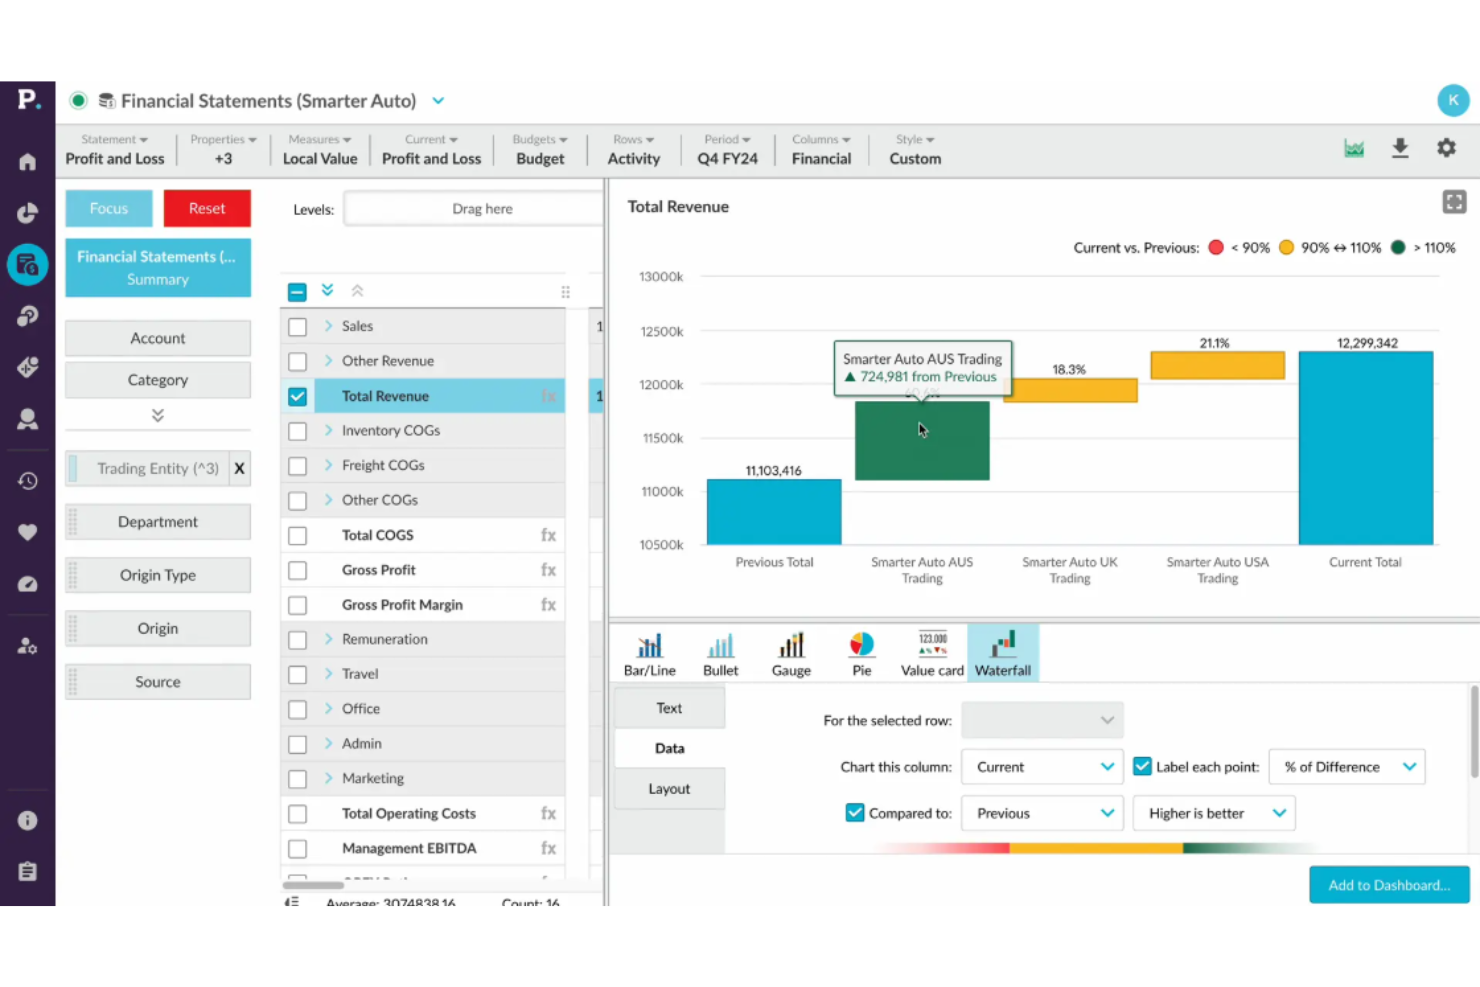This screenshot has width=1480, height=987.
Task: Open the Statement Profit and Loss menu
Action: pyautogui.click(x=115, y=149)
